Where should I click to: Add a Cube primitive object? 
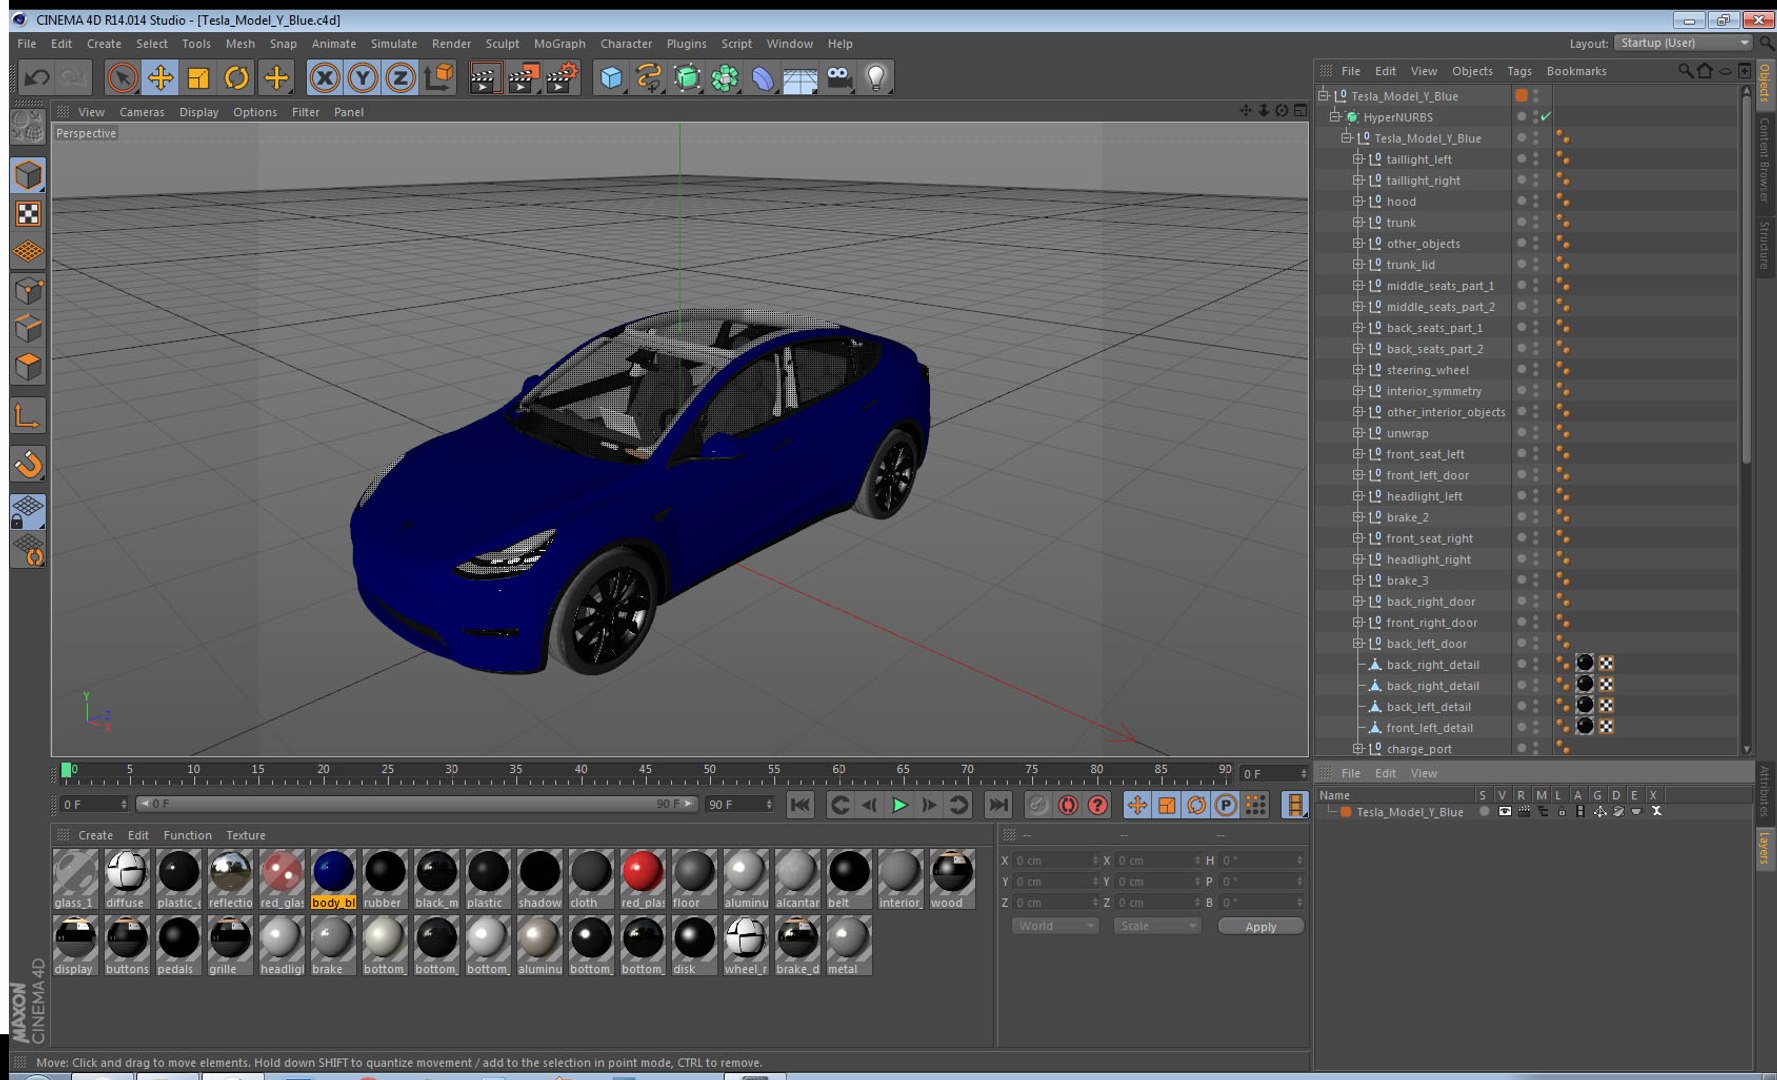pyautogui.click(x=611, y=77)
